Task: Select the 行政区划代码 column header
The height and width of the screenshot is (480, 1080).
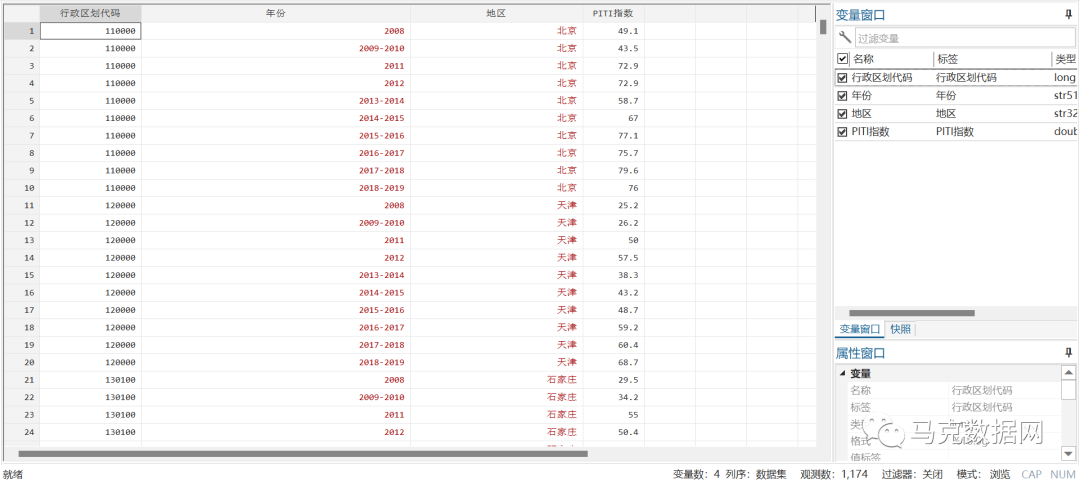Action: pyautogui.click(x=91, y=13)
